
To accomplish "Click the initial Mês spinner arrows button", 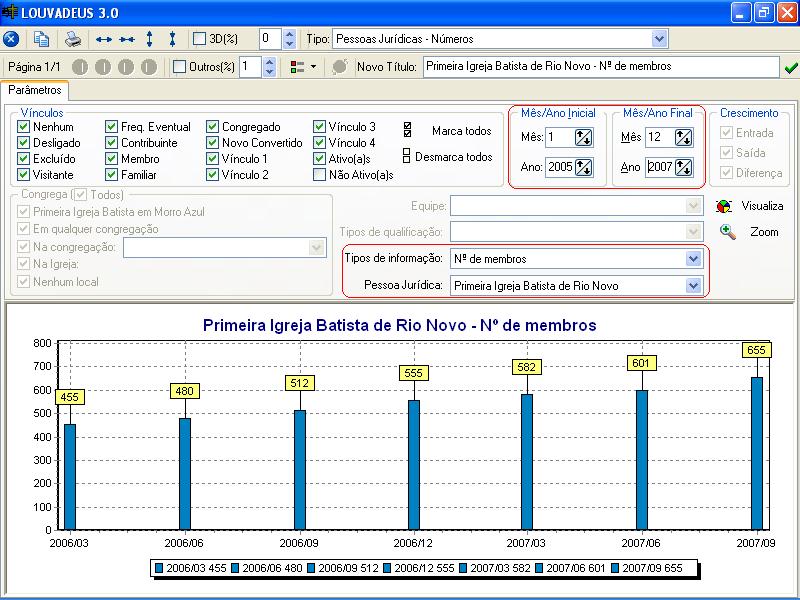I will click(x=583, y=137).
